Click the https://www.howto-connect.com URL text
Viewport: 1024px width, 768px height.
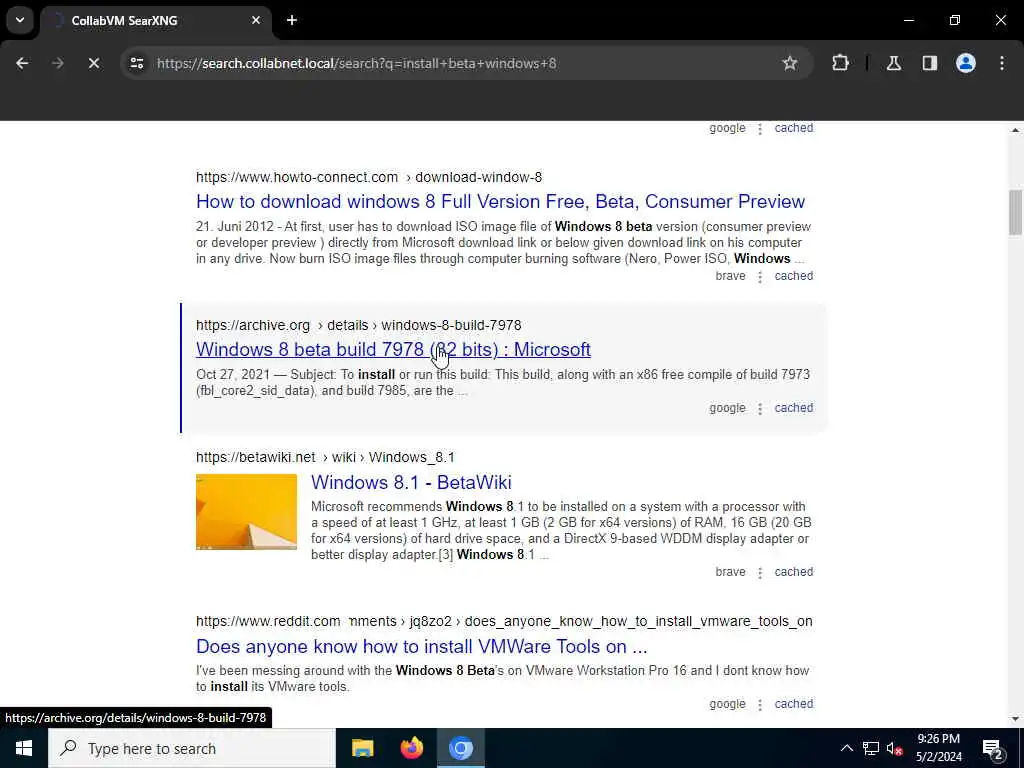click(296, 177)
